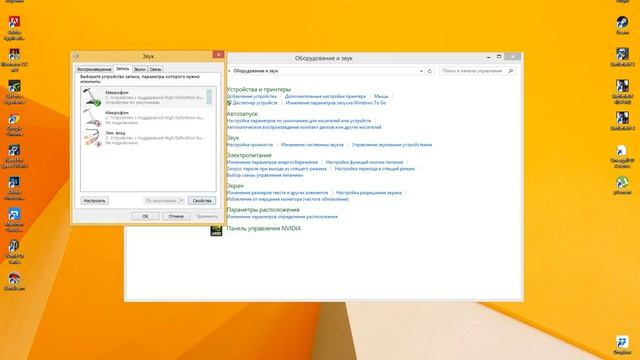Open Настройка разрешения экрана link
640x360 pixels.
pyautogui.click(x=369, y=193)
